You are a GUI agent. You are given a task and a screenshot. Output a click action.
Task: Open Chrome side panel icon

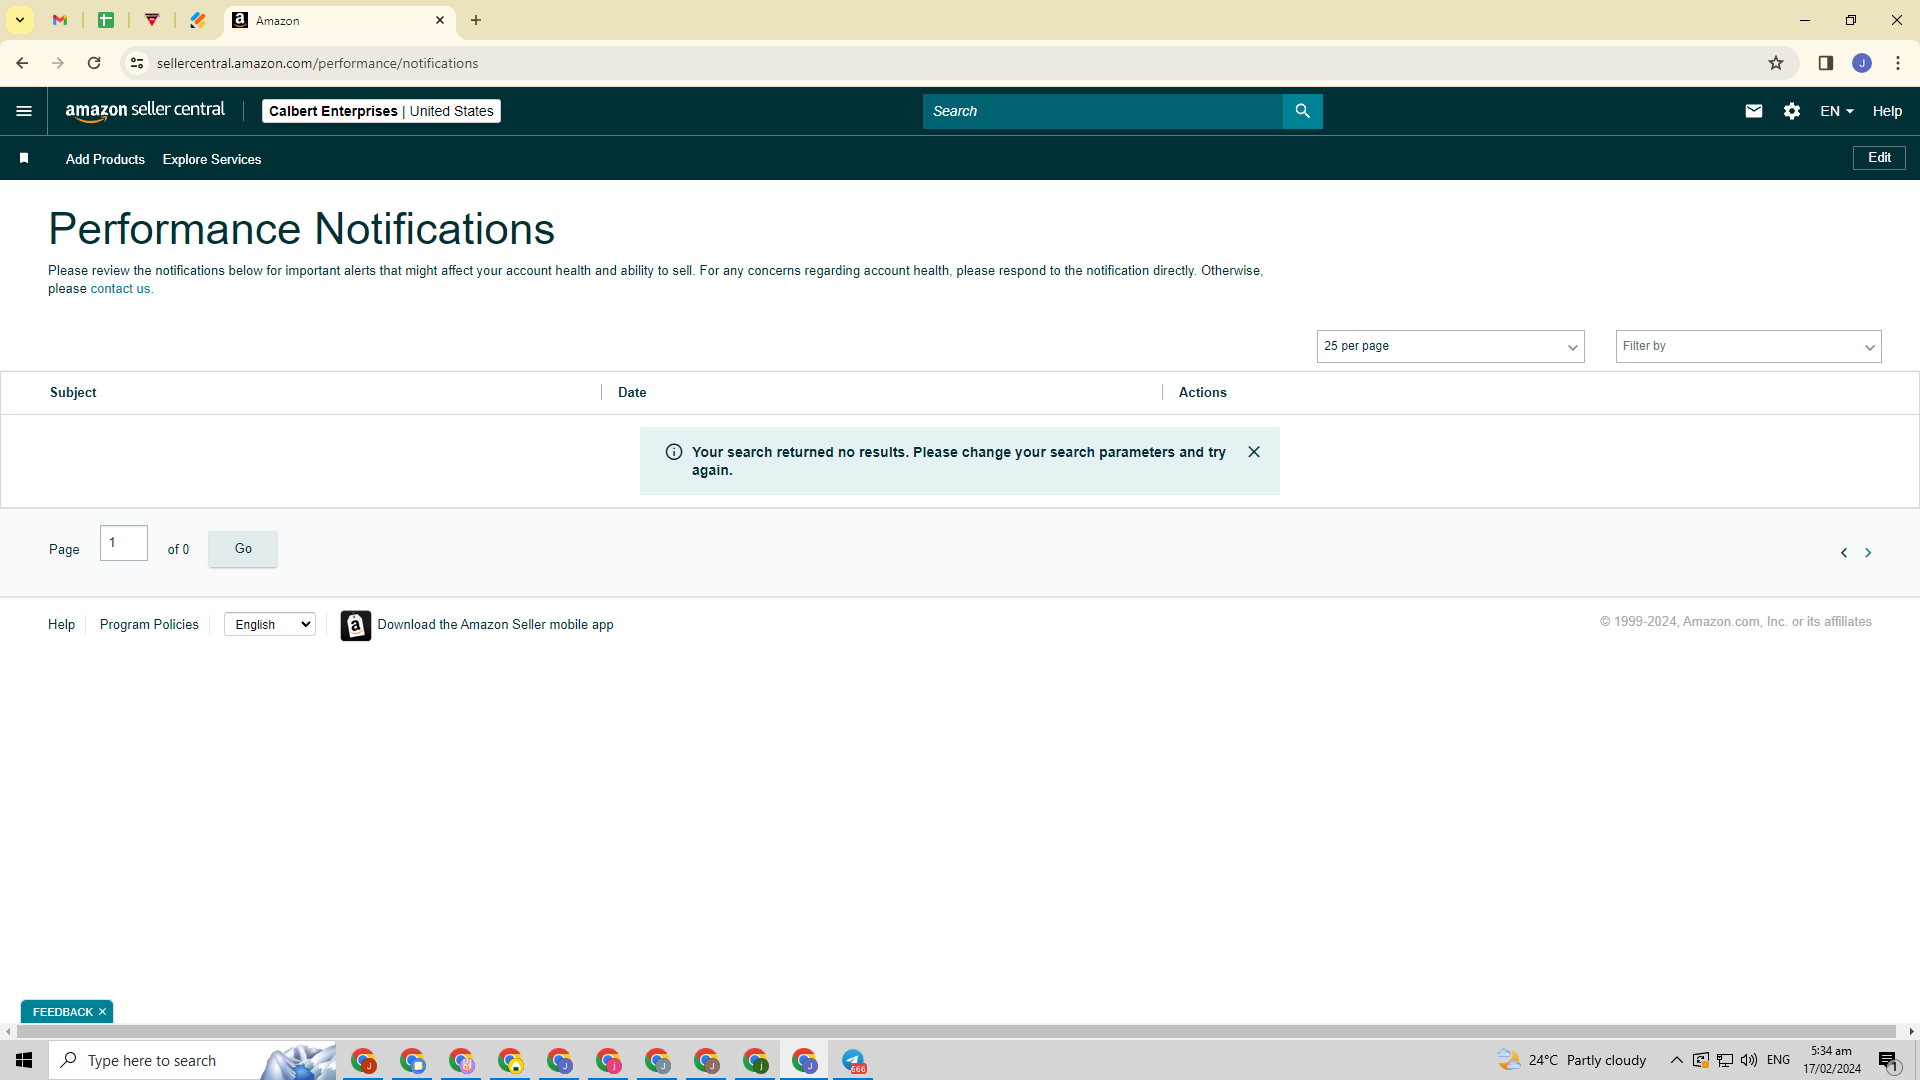pos(1825,63)
